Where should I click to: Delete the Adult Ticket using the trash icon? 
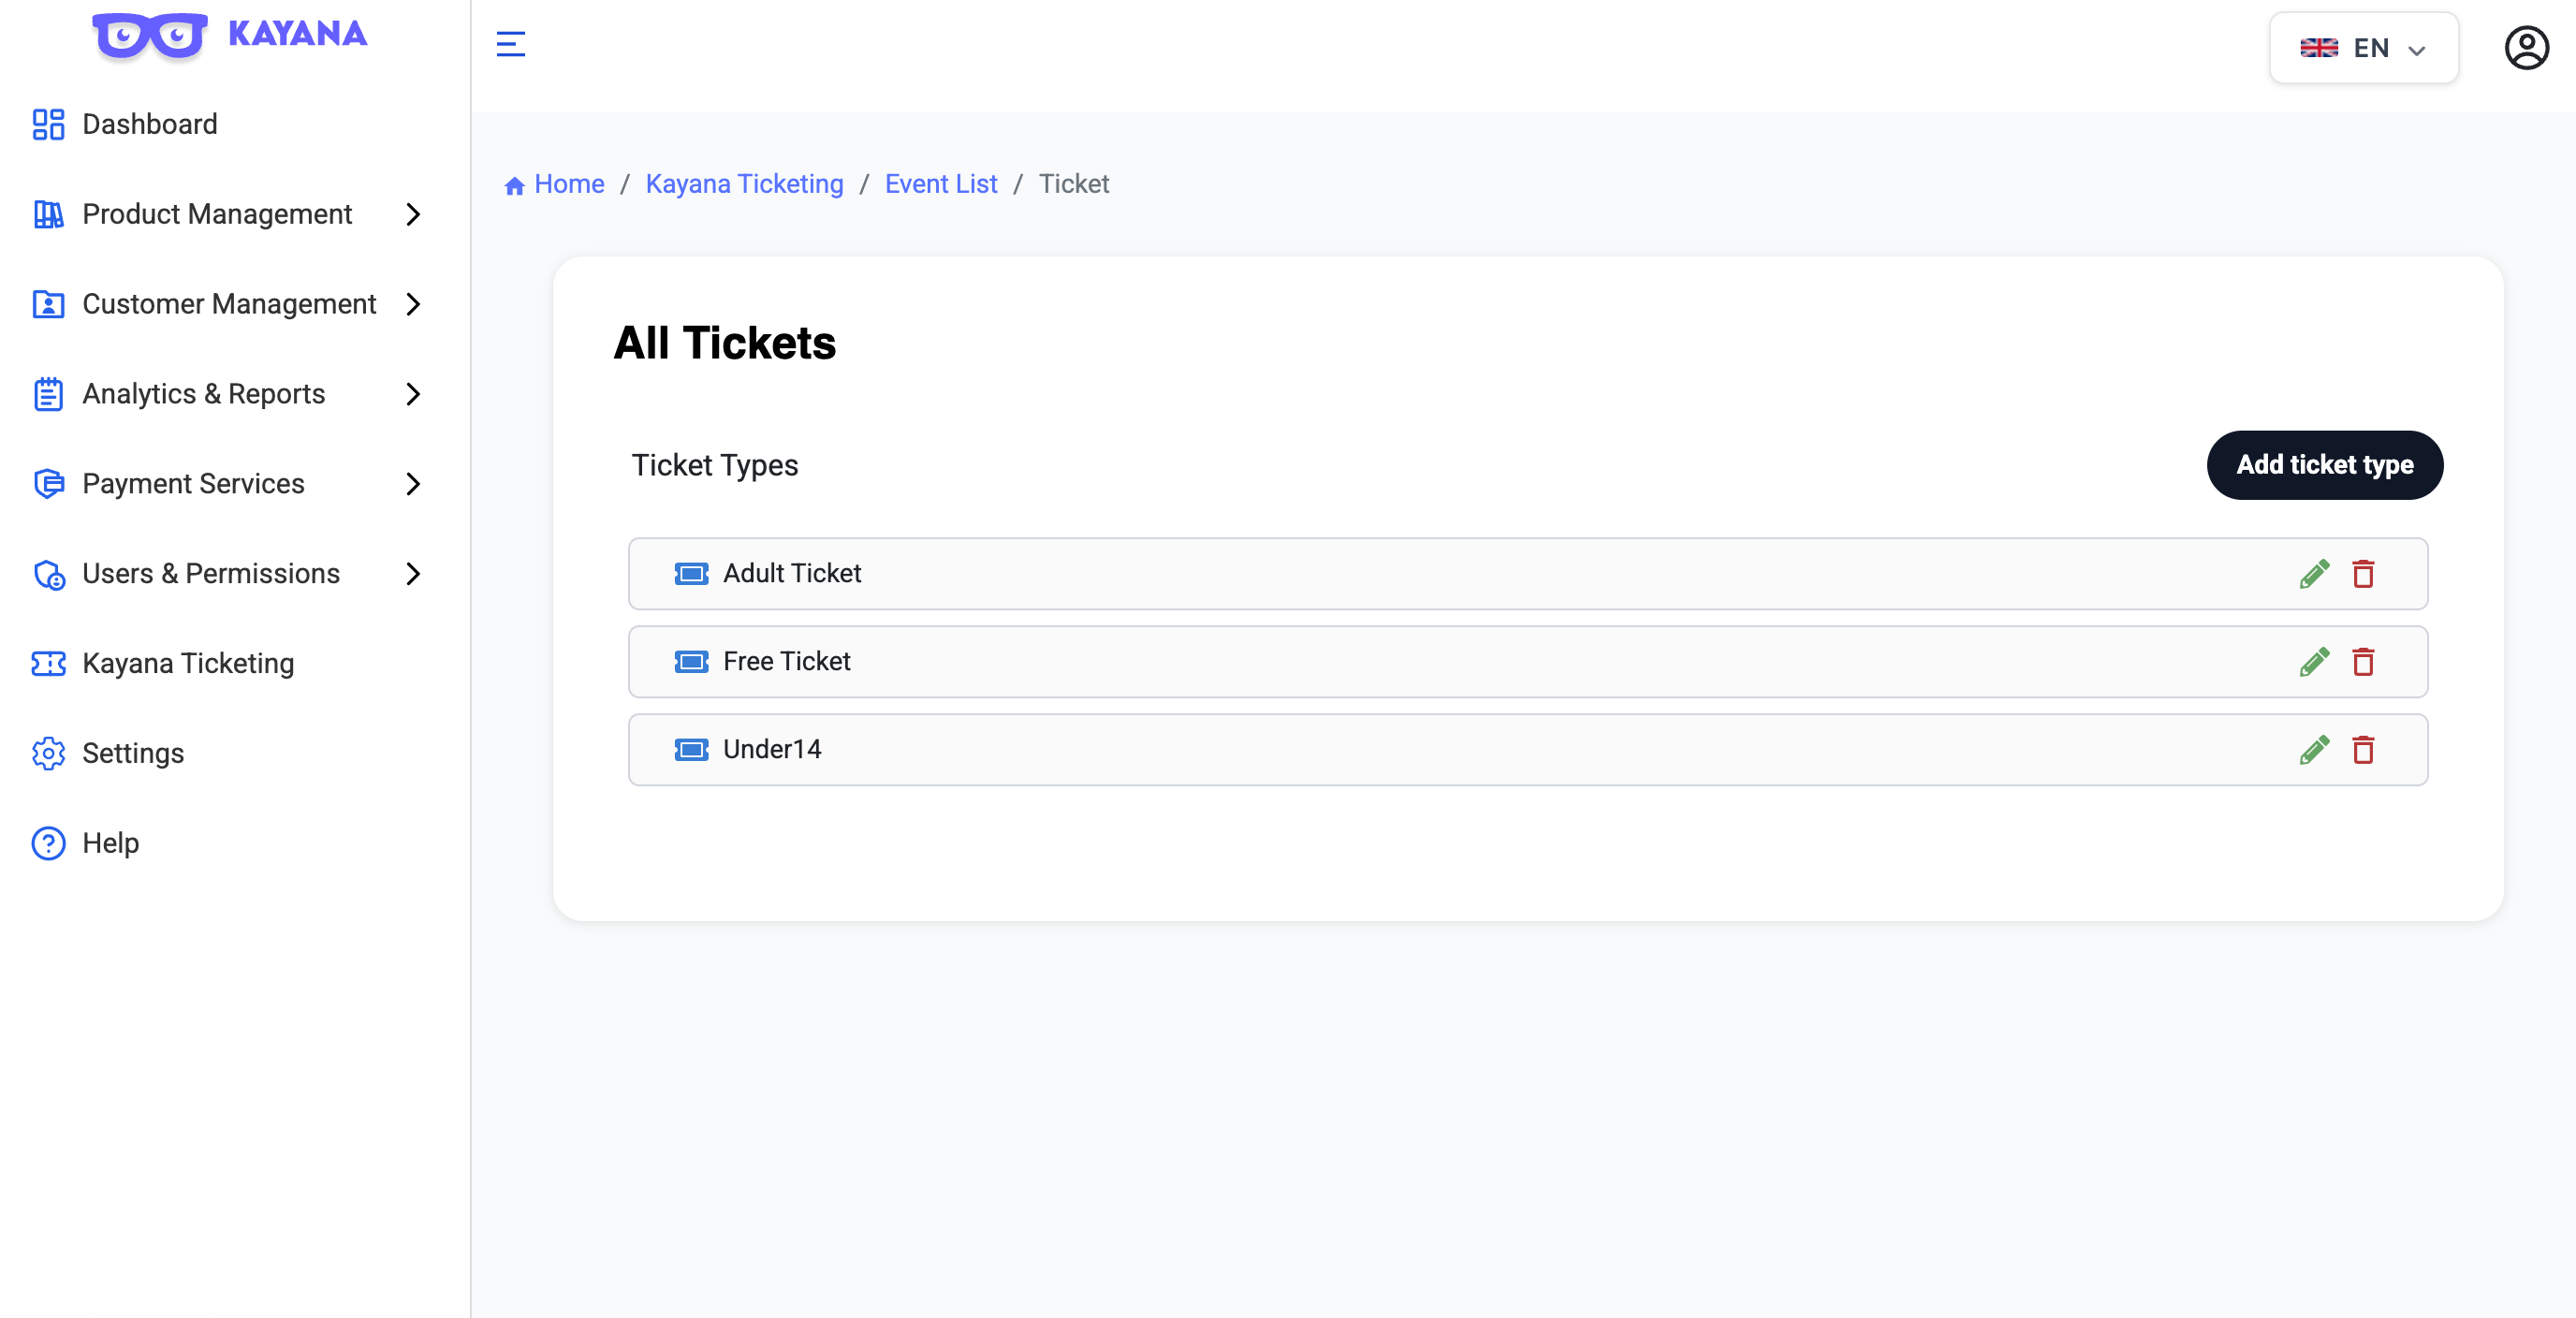(2363, 574)
